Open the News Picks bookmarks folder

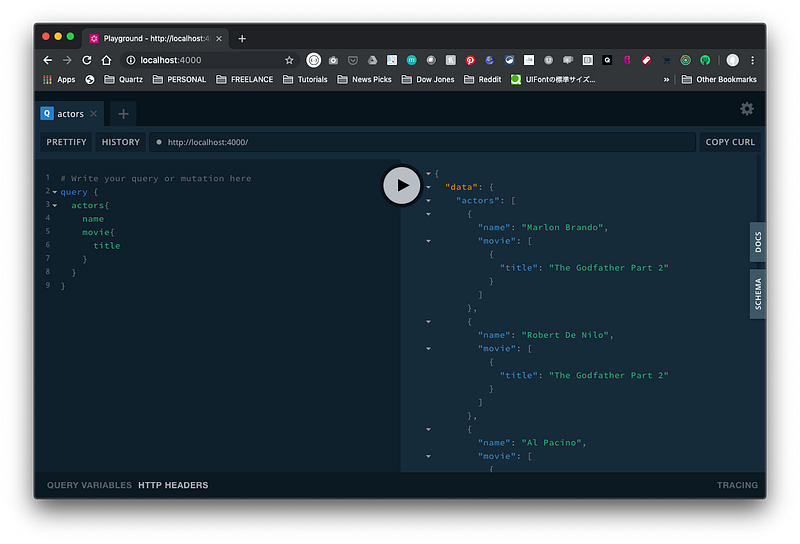click(364, 80)
